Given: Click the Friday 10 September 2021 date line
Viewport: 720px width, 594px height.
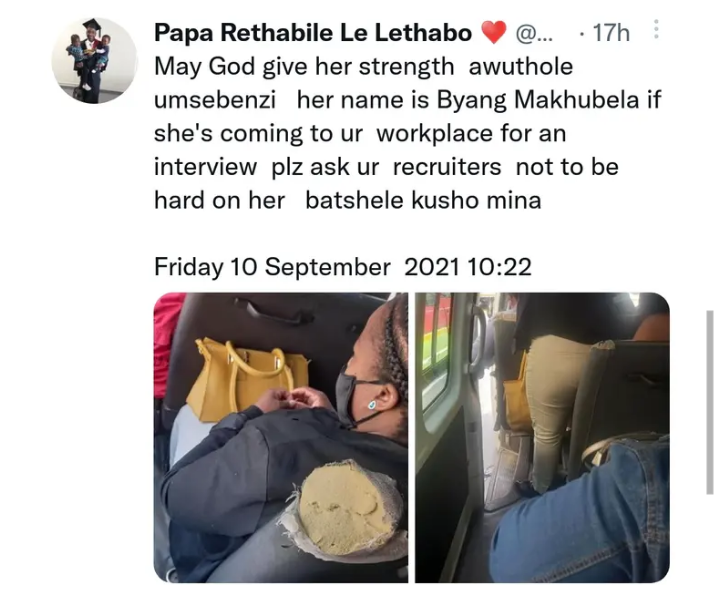Looking at the screenshot, I should pos(343,267).
